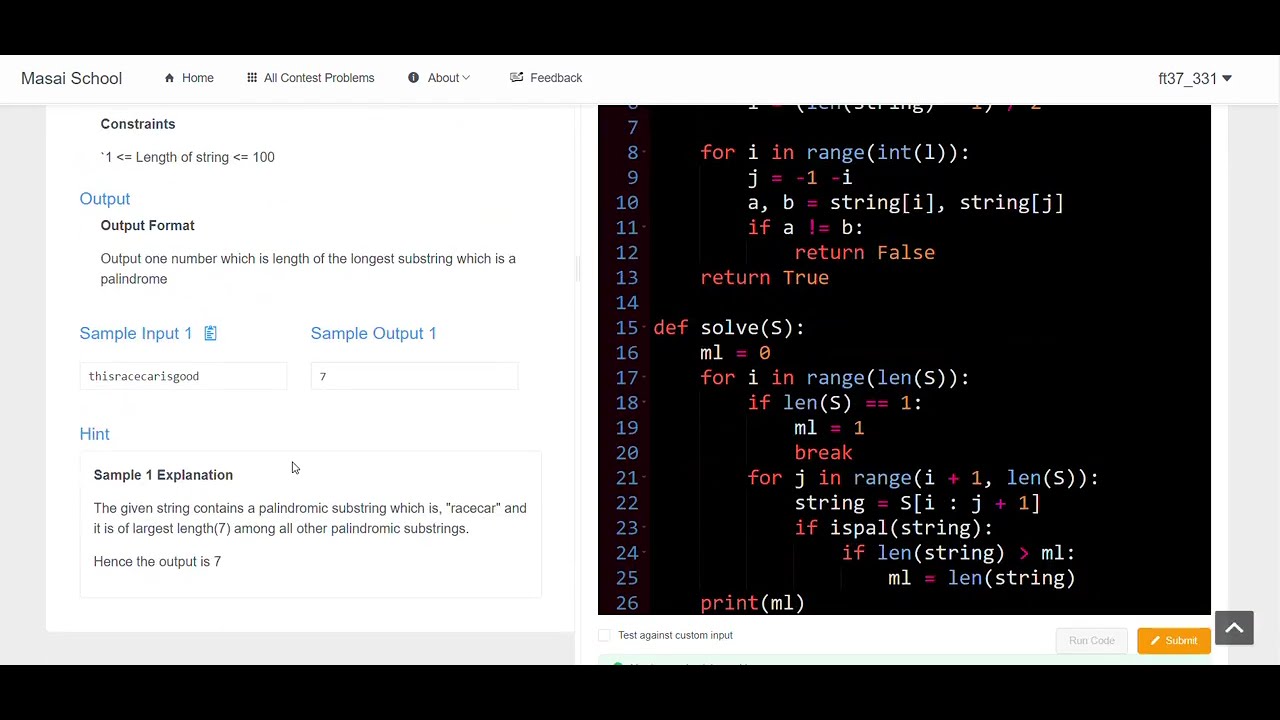Click the Sample 1 Explanation title
Image resolution: width=1280 pixels, height=720 pixels.
tap(163, 475)
